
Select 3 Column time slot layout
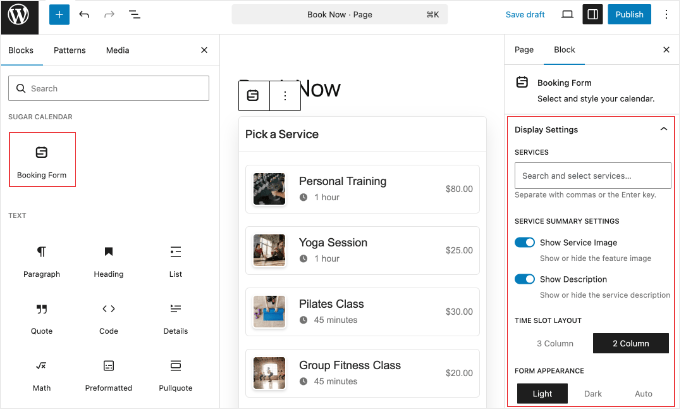554,343
